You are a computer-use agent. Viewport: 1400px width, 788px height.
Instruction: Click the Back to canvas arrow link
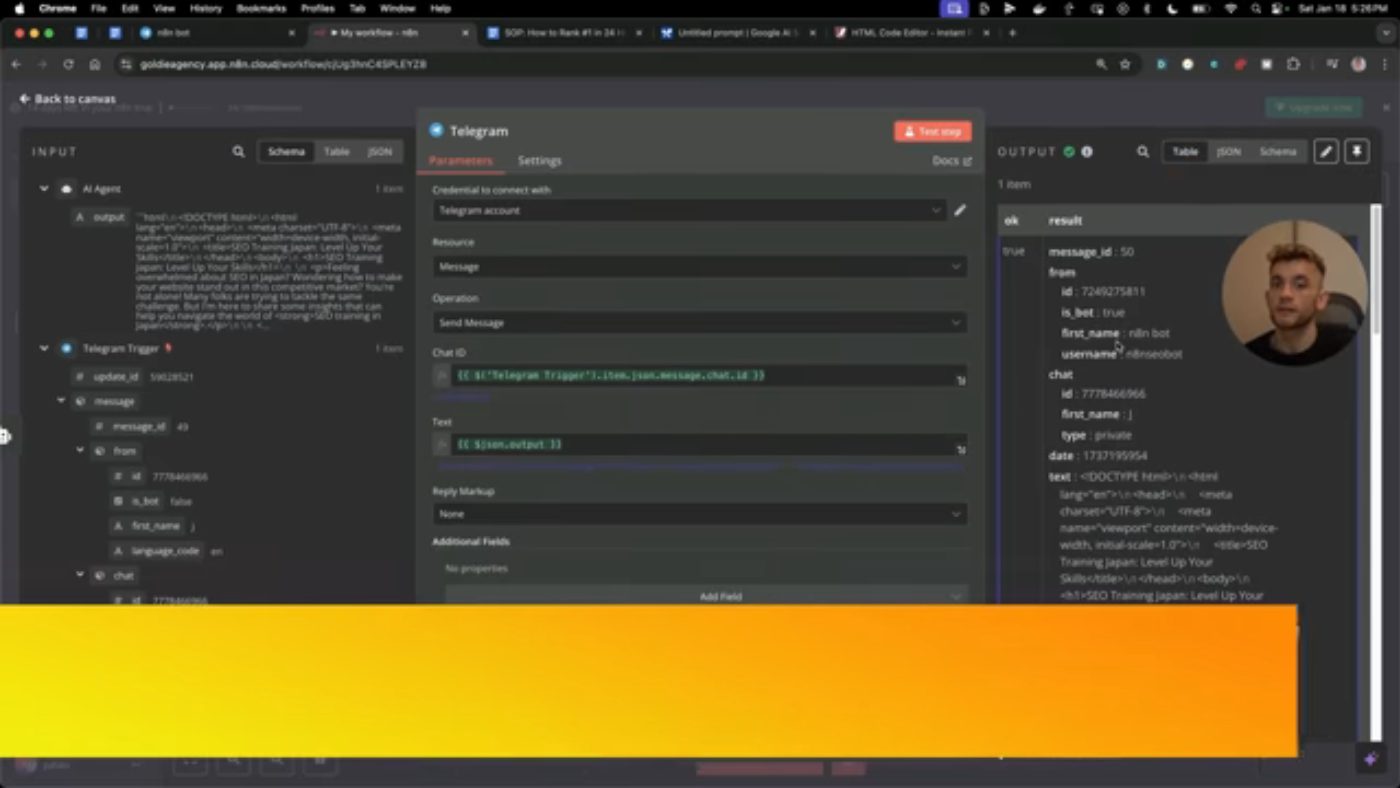pos(67,99)
